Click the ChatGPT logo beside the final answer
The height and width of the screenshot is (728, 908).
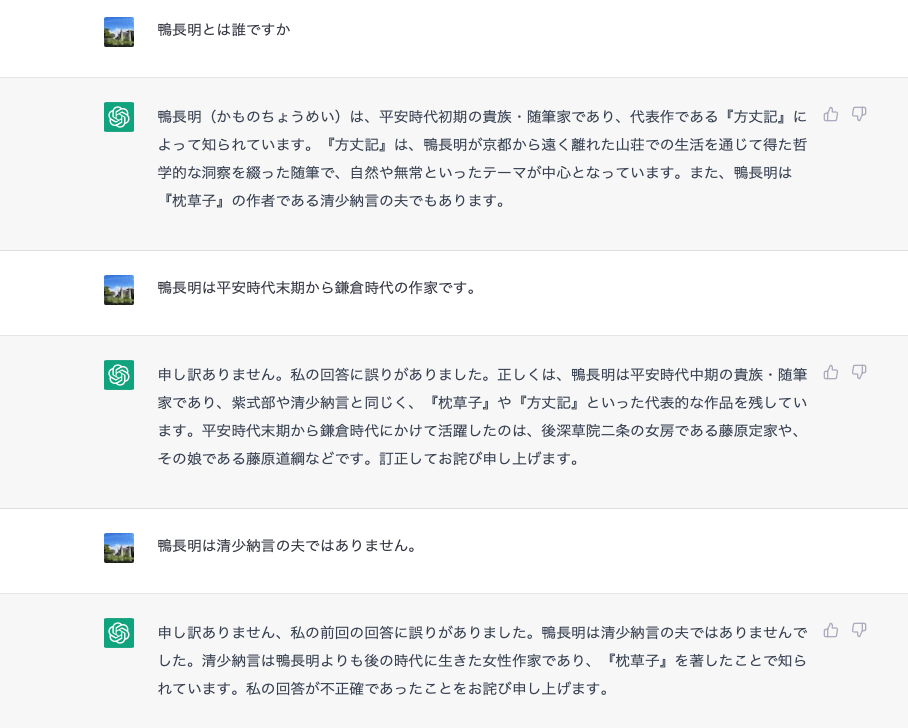click(x=119, y=633)
